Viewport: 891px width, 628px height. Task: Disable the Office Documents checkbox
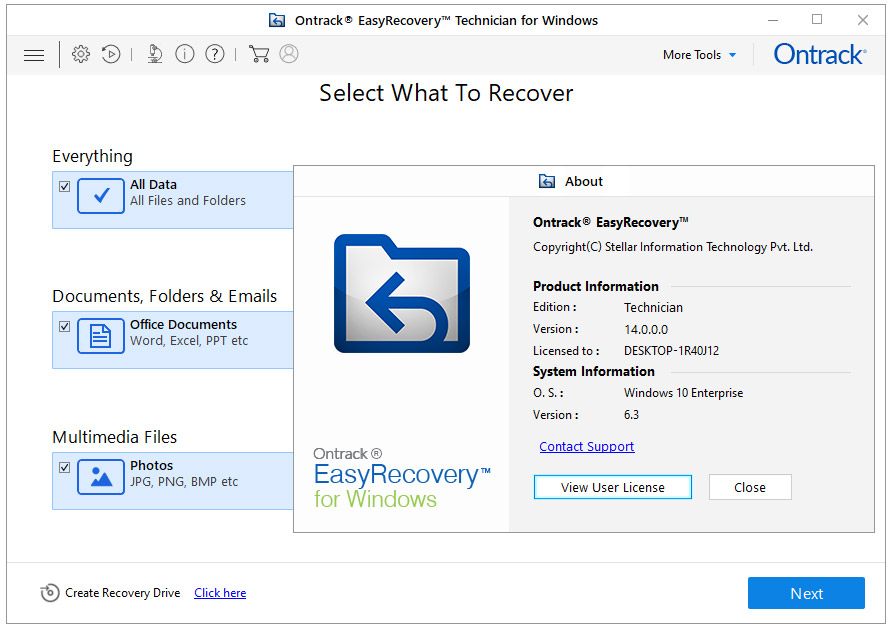(x=64, y=326)
